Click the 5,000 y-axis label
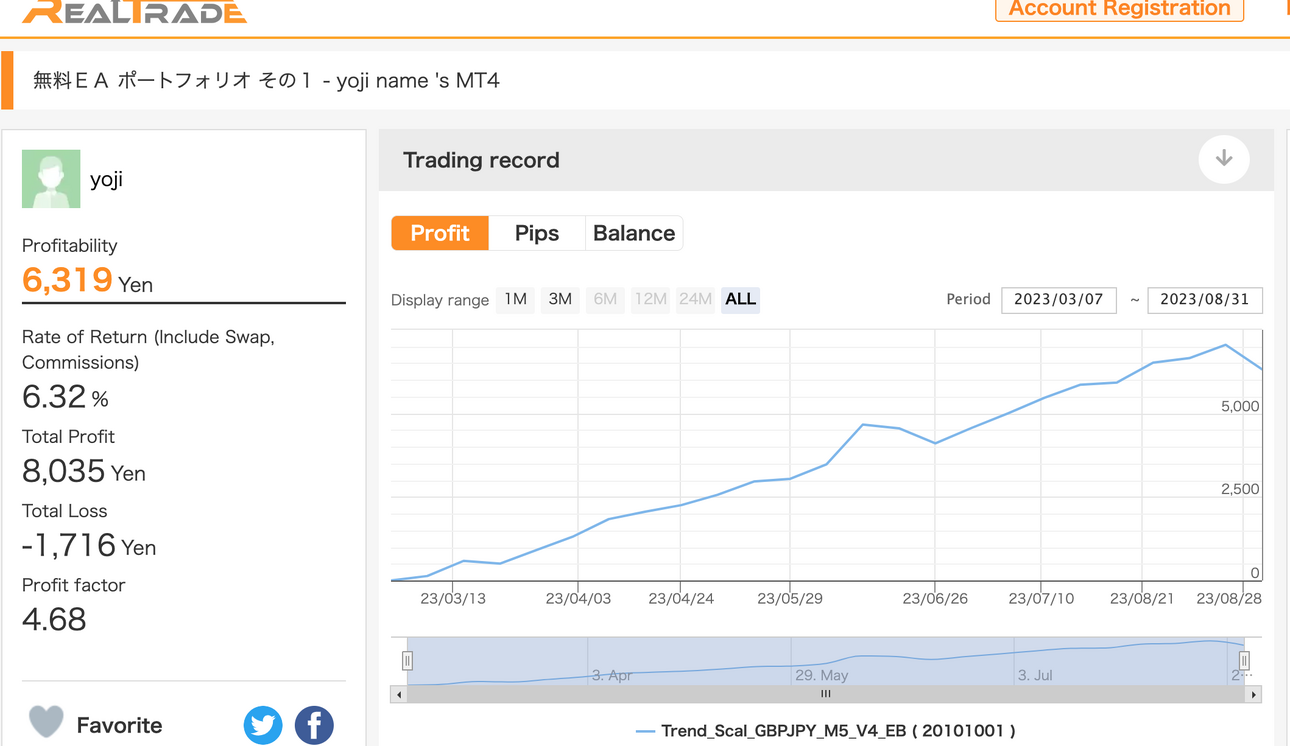1290x746 pixels. pos(1240,406)
